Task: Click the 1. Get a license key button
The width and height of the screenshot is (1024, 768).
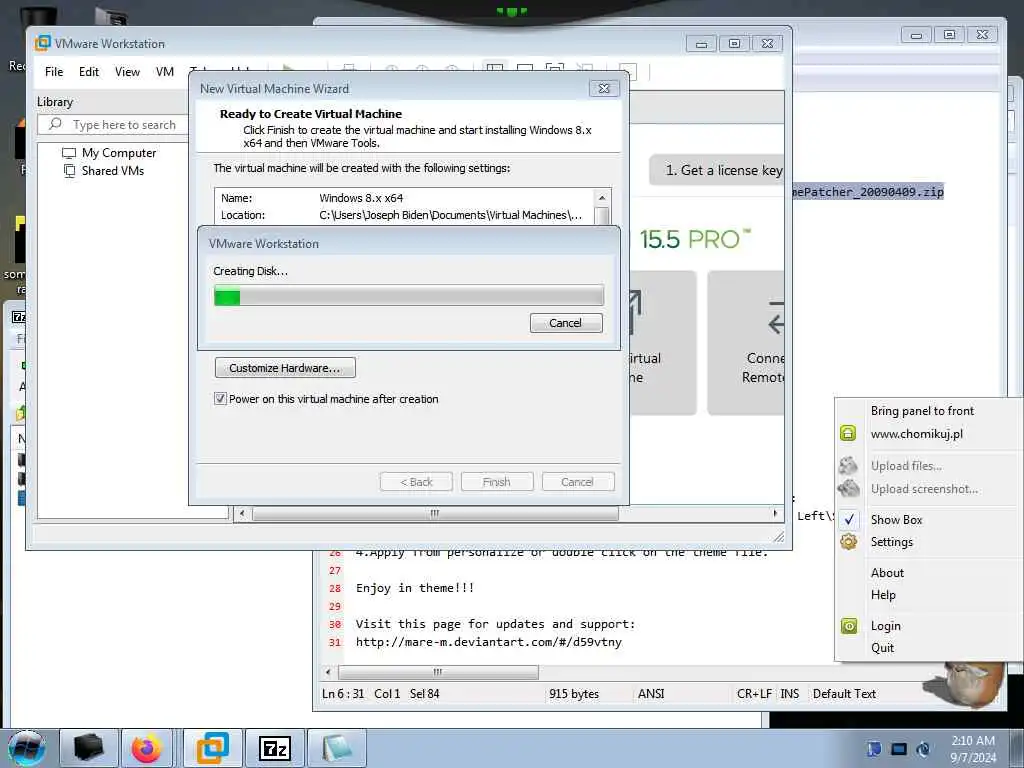Action: [717, 170]
